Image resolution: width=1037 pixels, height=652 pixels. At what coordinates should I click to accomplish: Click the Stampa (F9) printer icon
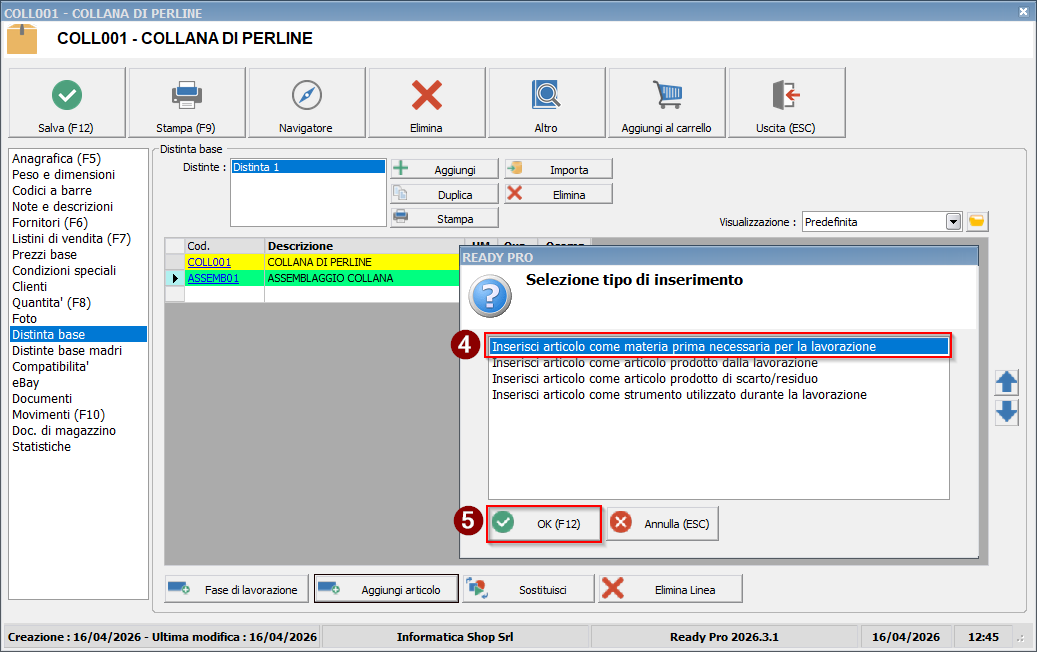tap(187, 95)
